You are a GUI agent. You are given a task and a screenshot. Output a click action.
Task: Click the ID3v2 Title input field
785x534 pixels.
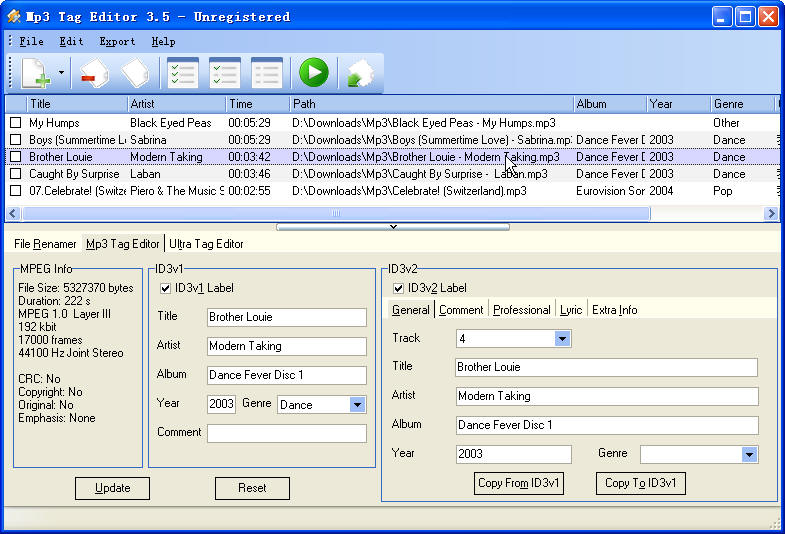coord(606,367)
